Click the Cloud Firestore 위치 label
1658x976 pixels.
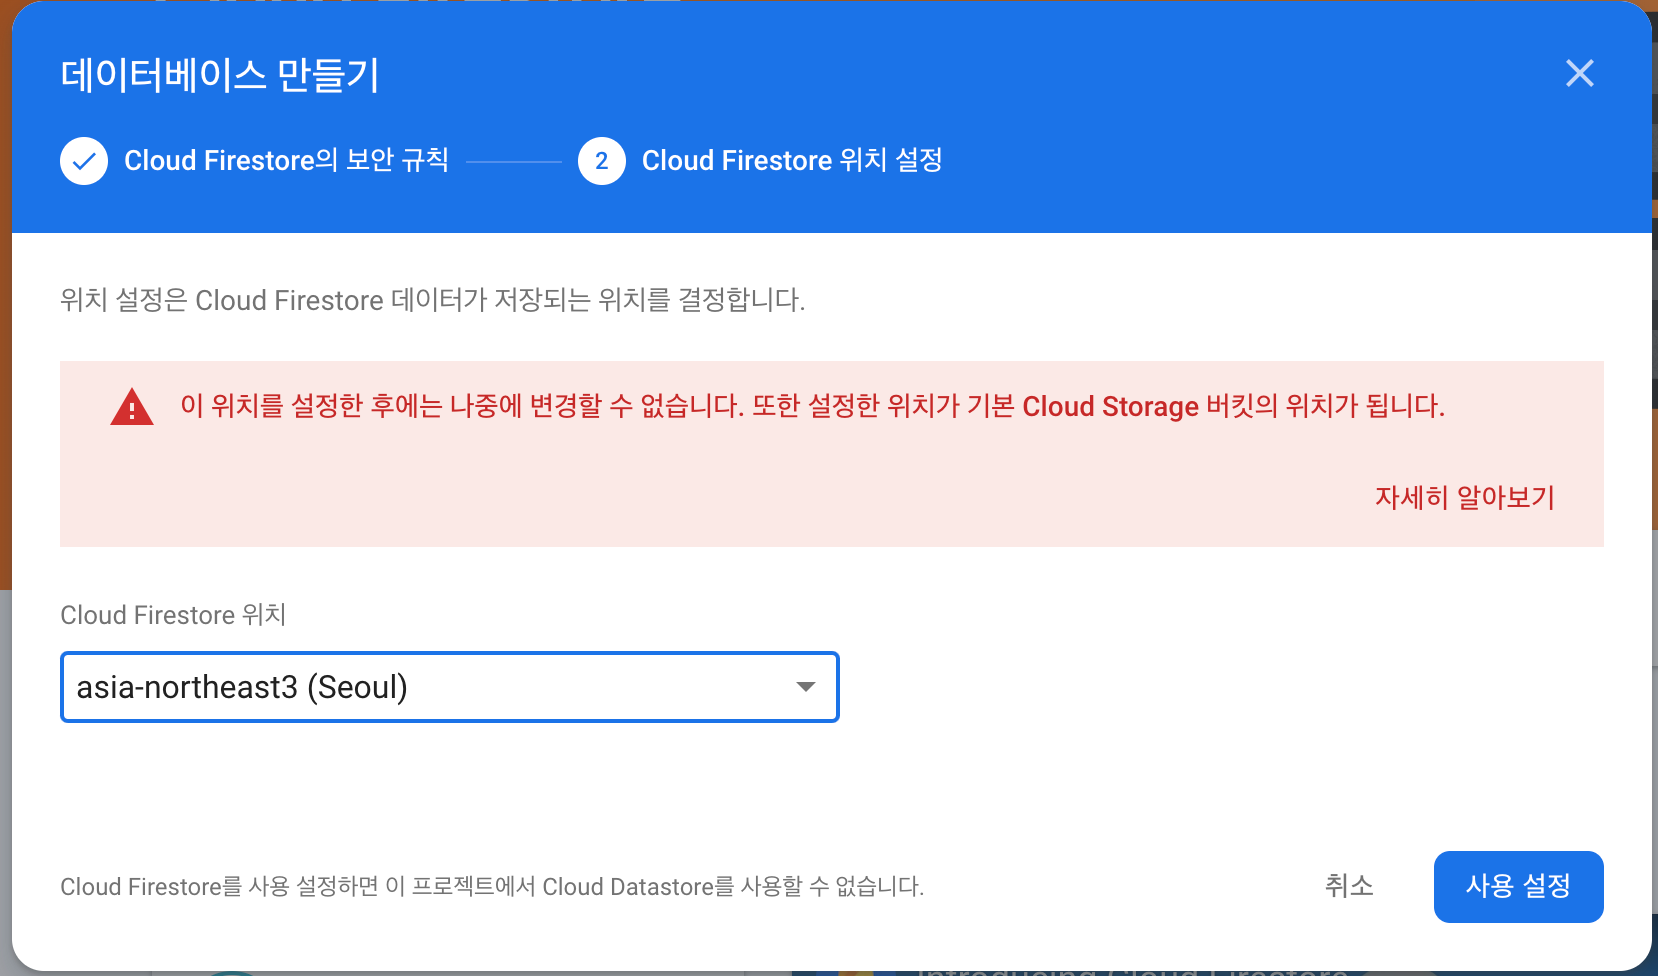click(x=174, y=615)
